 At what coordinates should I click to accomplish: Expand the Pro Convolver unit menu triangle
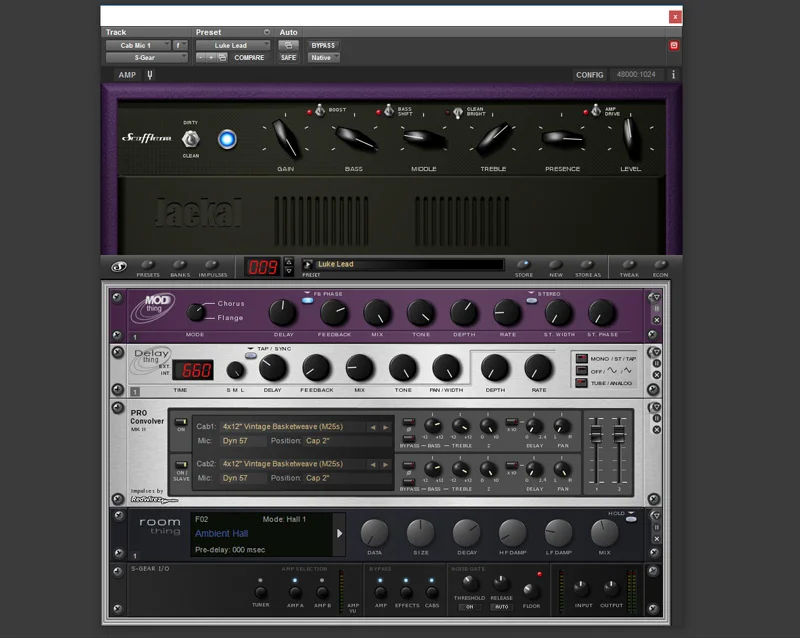[656, 407]
